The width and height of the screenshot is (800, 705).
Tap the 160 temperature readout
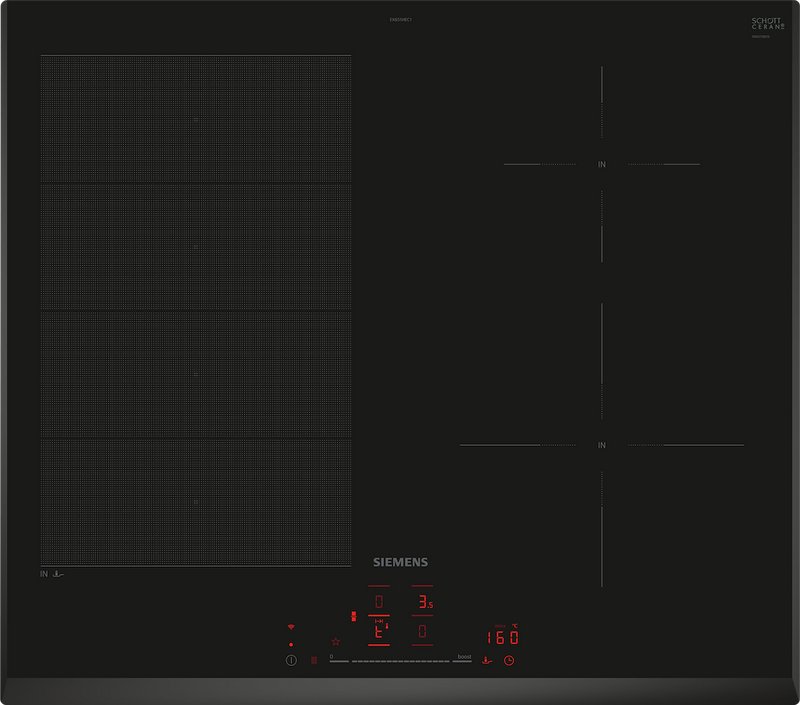501,637
